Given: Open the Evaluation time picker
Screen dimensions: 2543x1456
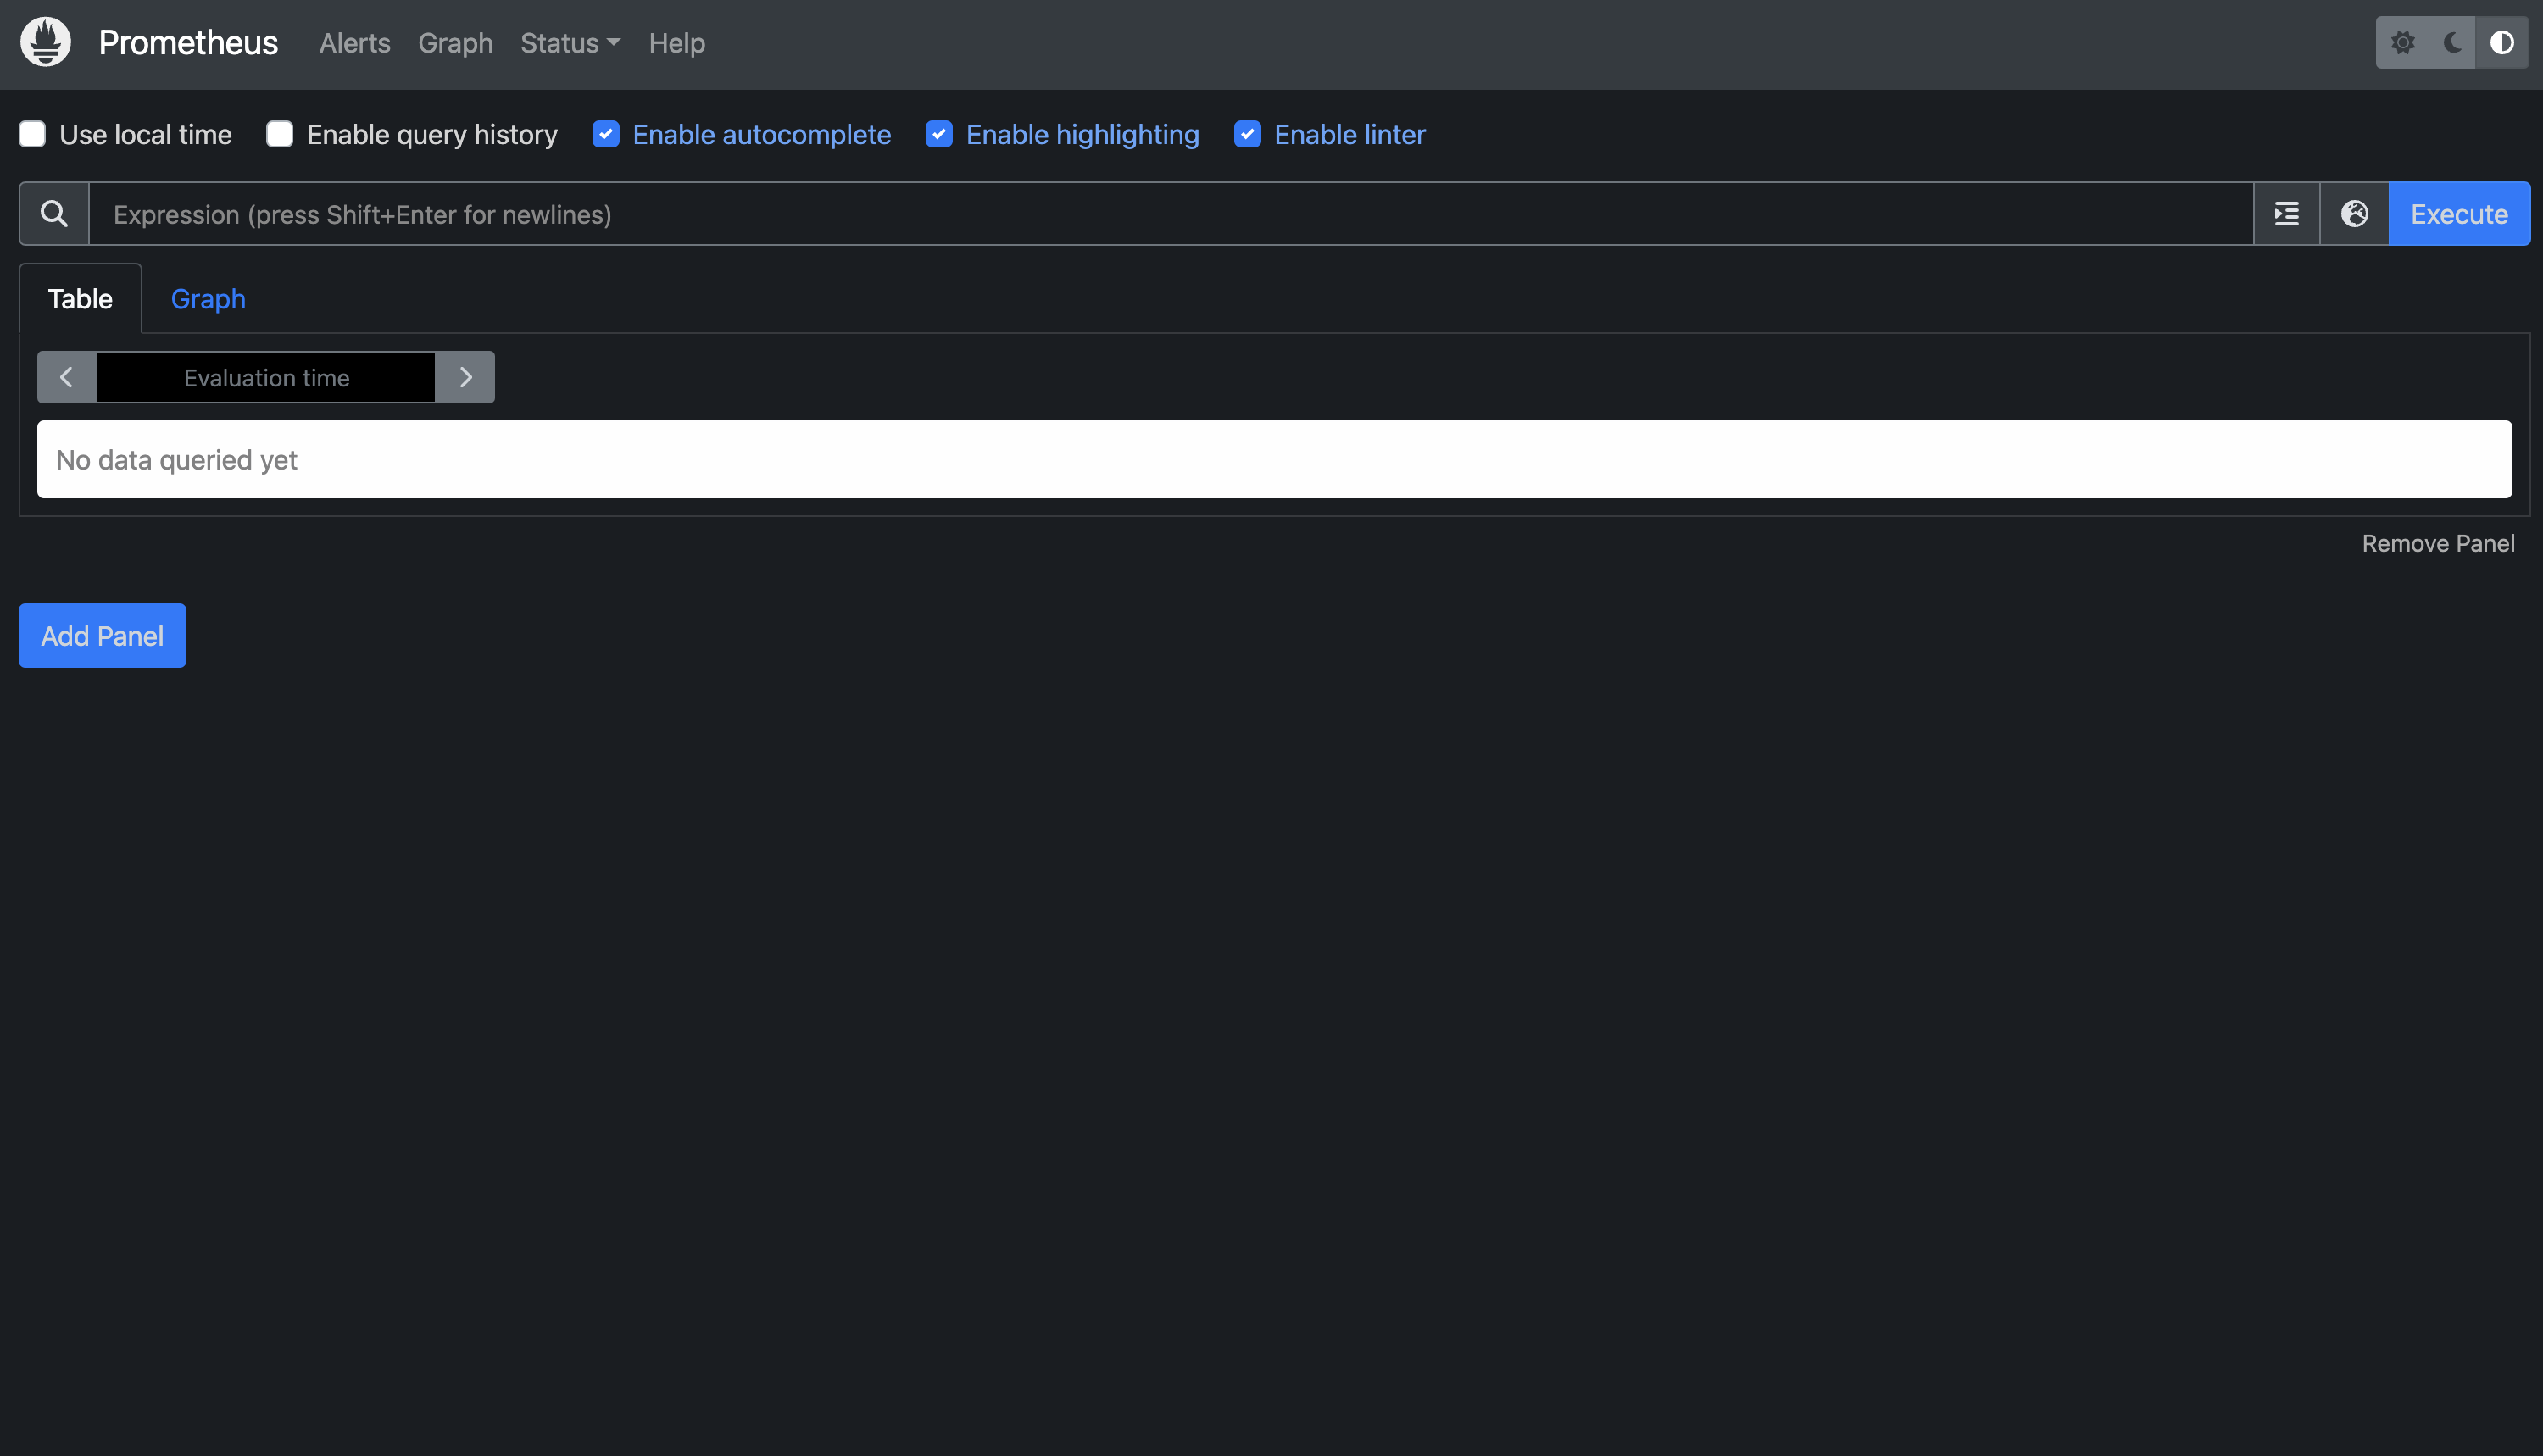Looking at the screenshot, I should [266, 377].
